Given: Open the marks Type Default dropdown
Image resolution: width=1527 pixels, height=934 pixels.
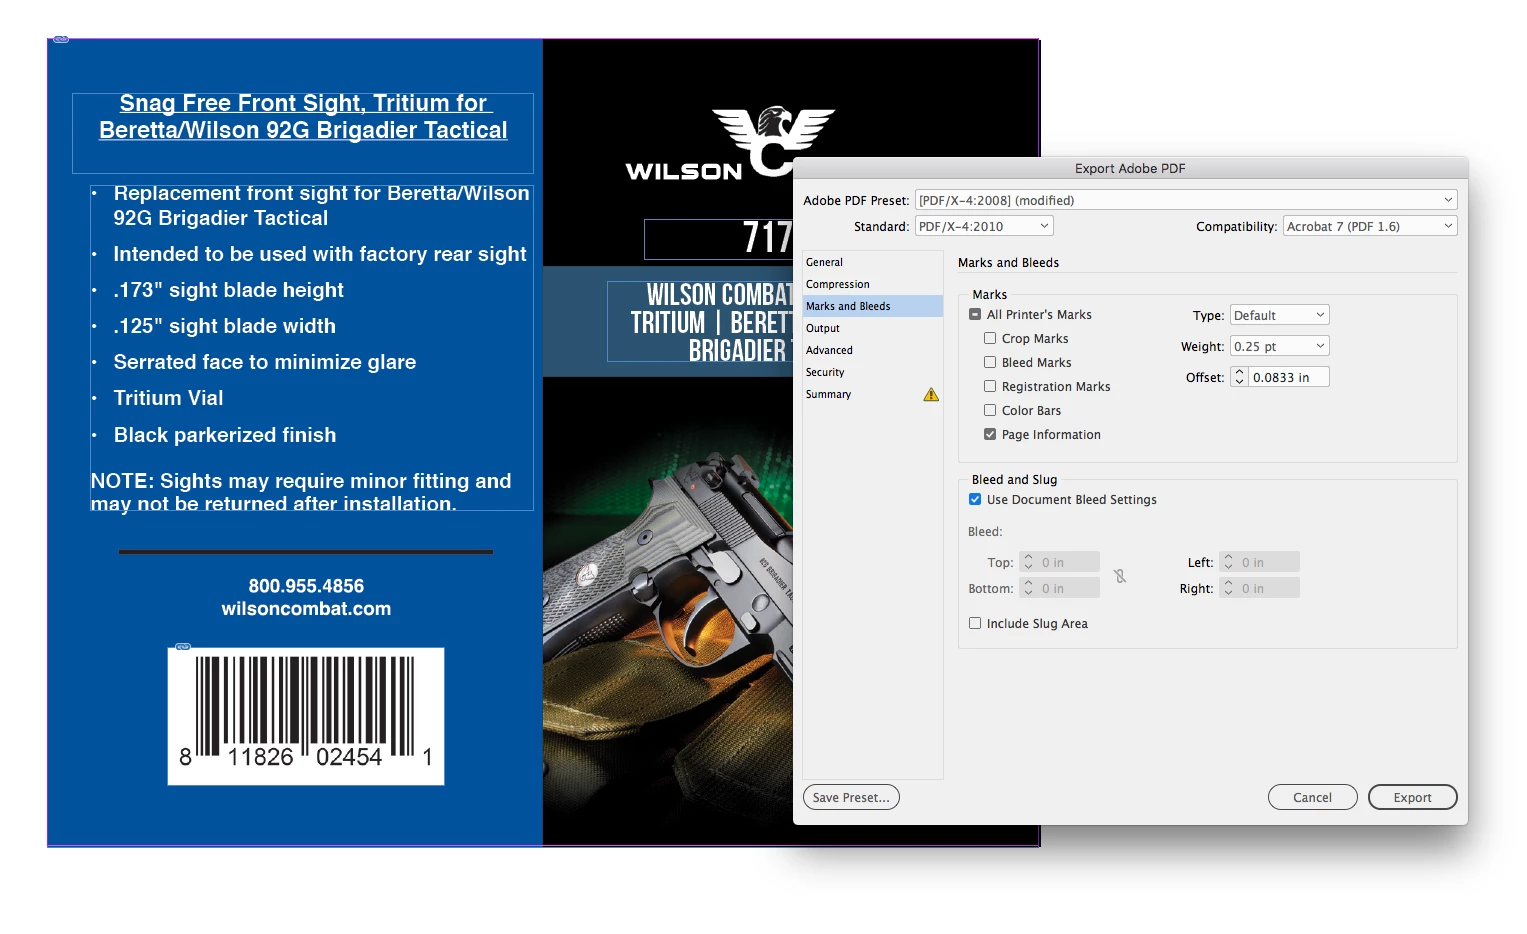Looking at the screenshot, I should click(1279, 315).
